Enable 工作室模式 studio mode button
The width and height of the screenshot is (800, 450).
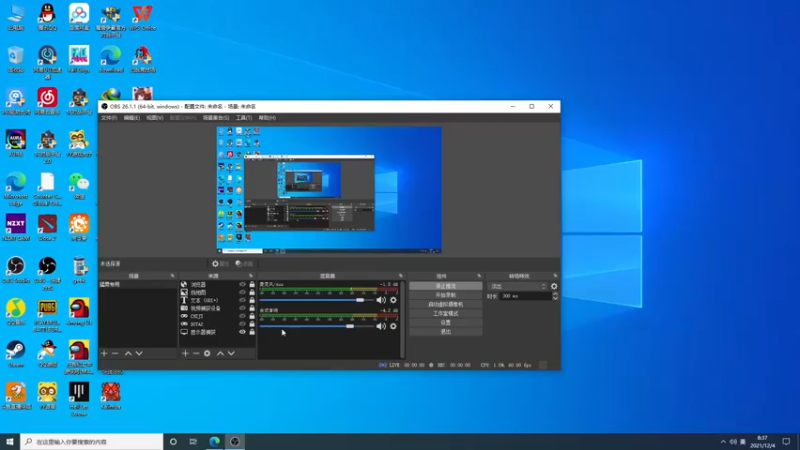[445, 314]
